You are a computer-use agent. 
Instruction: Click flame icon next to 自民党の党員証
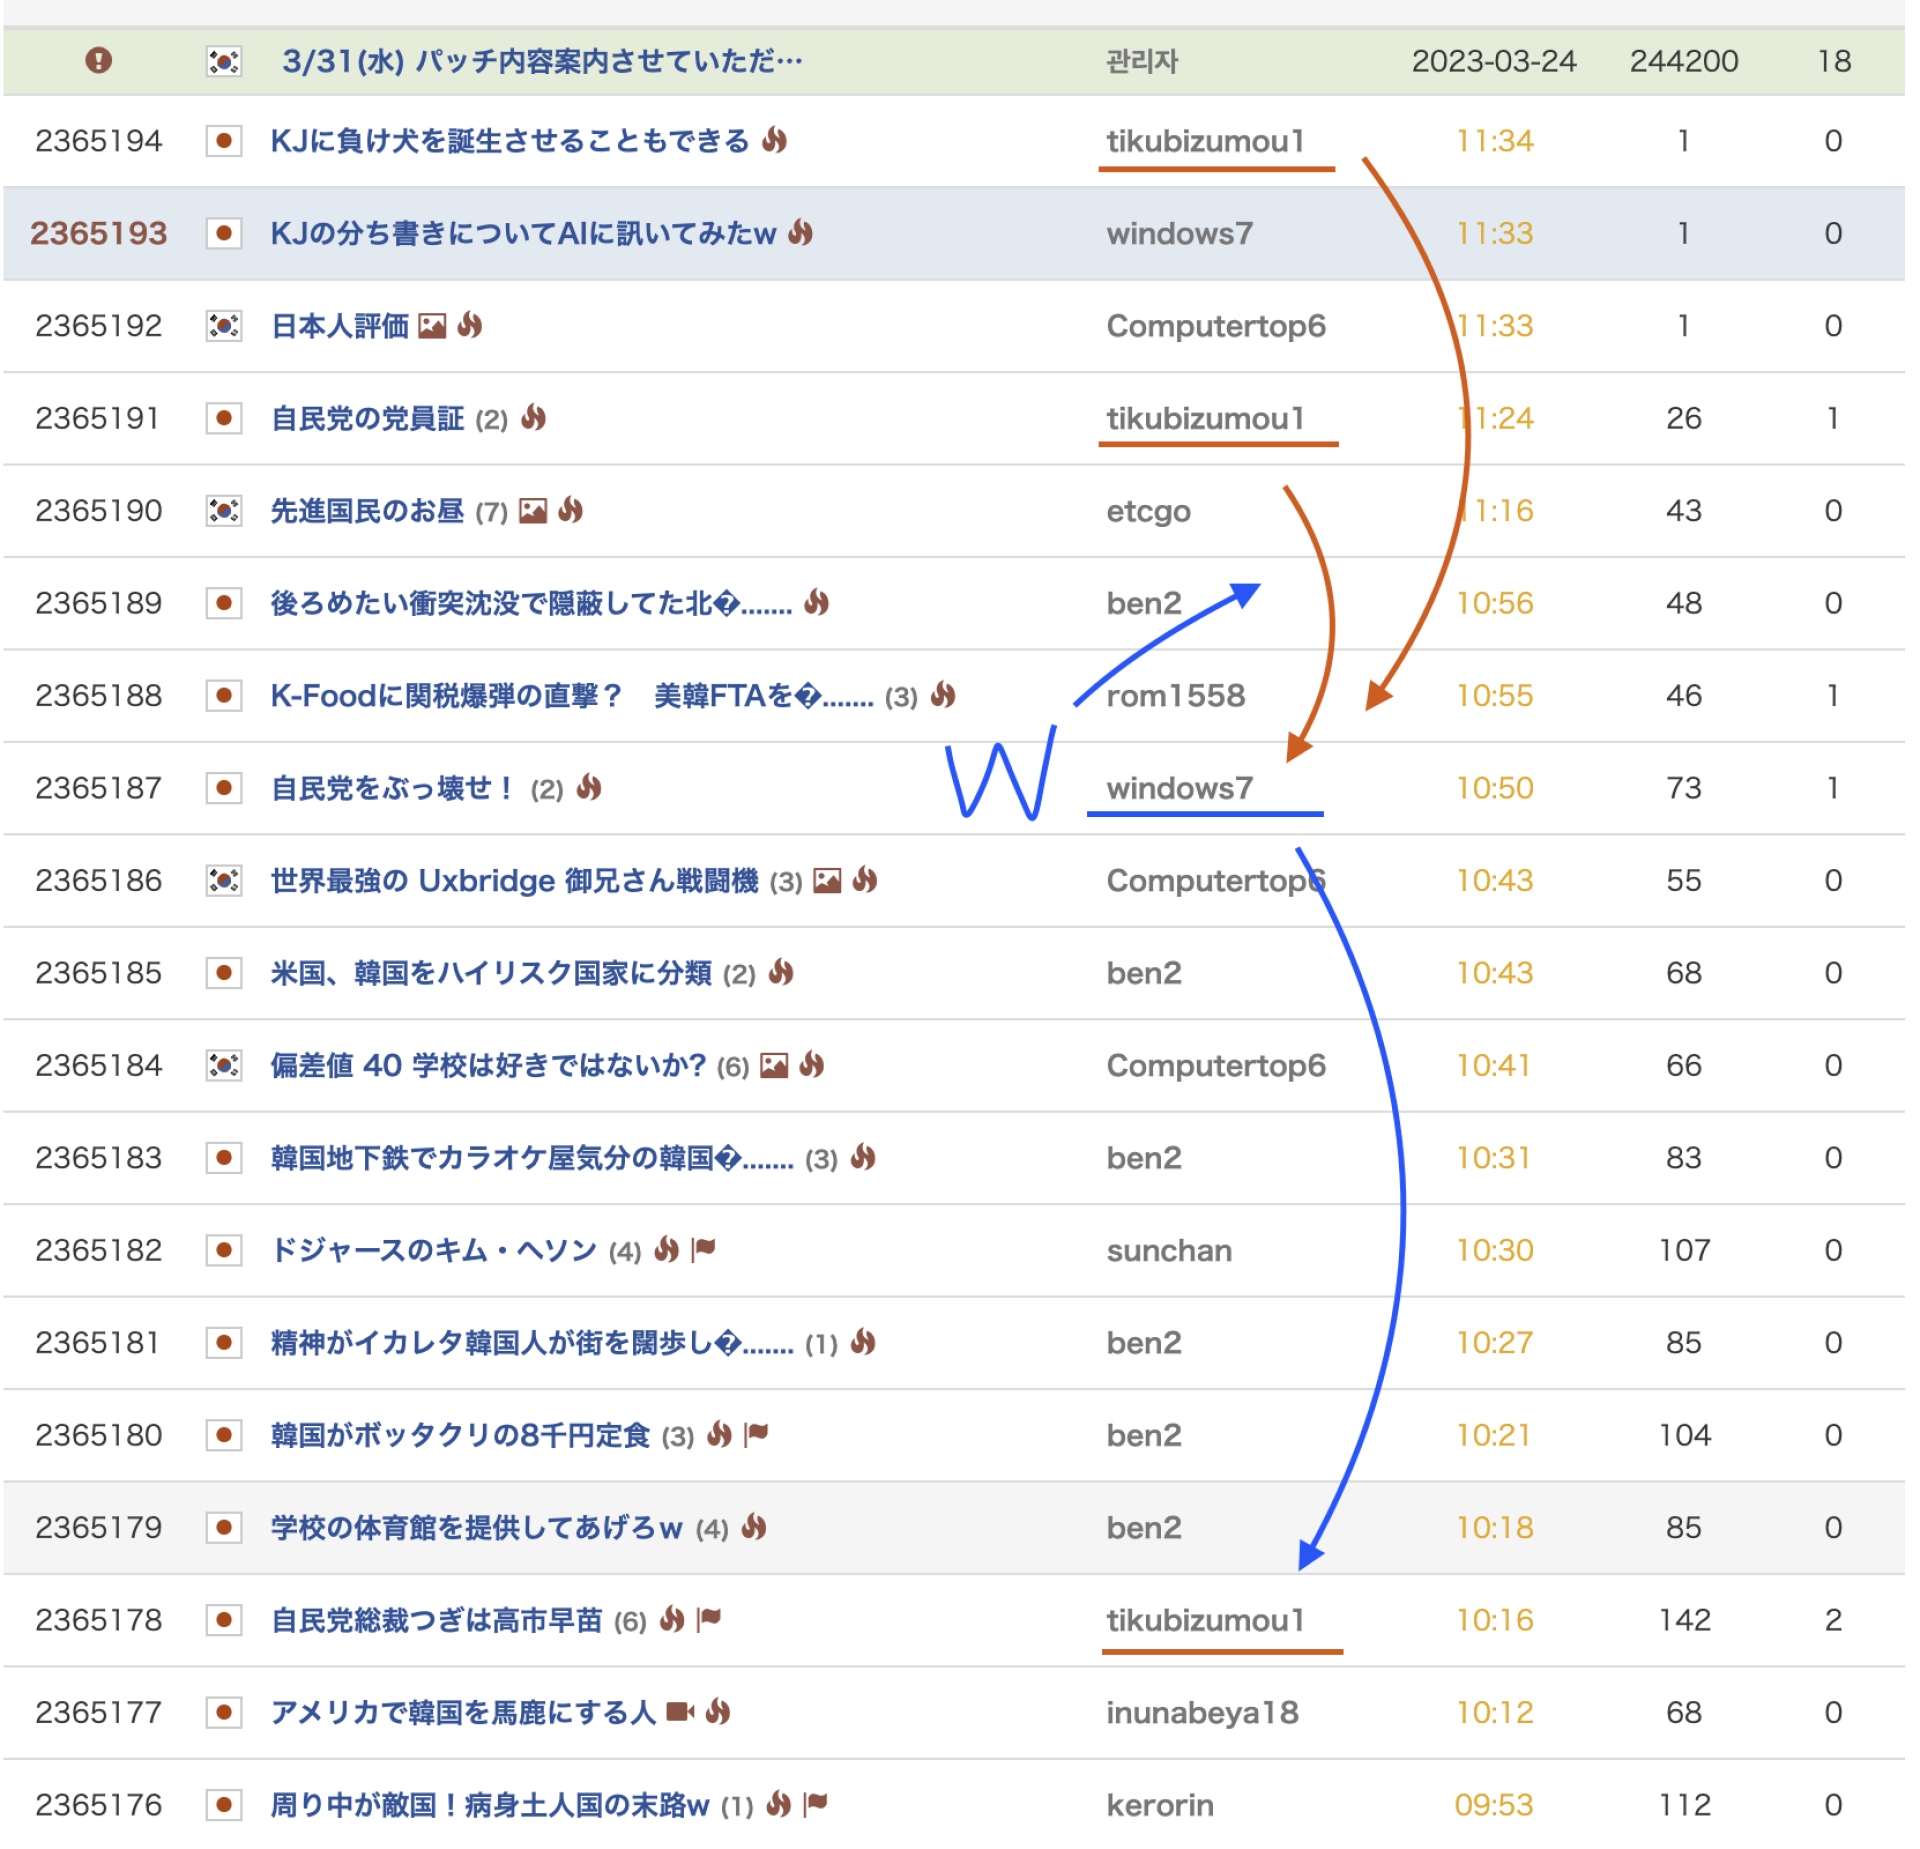534,418
